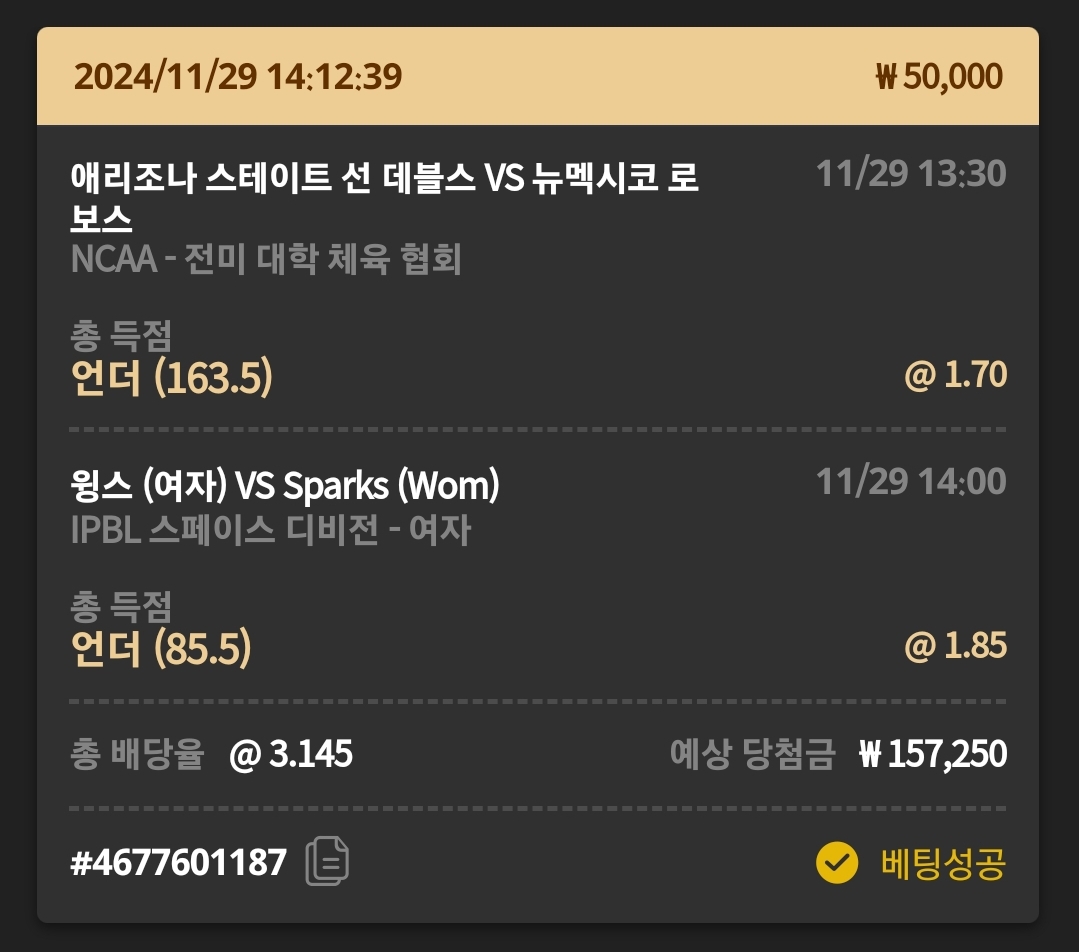Viewport: 1079px width, 952px height.
Task: Click bet ID #4677601187
Action: [179, 862]
